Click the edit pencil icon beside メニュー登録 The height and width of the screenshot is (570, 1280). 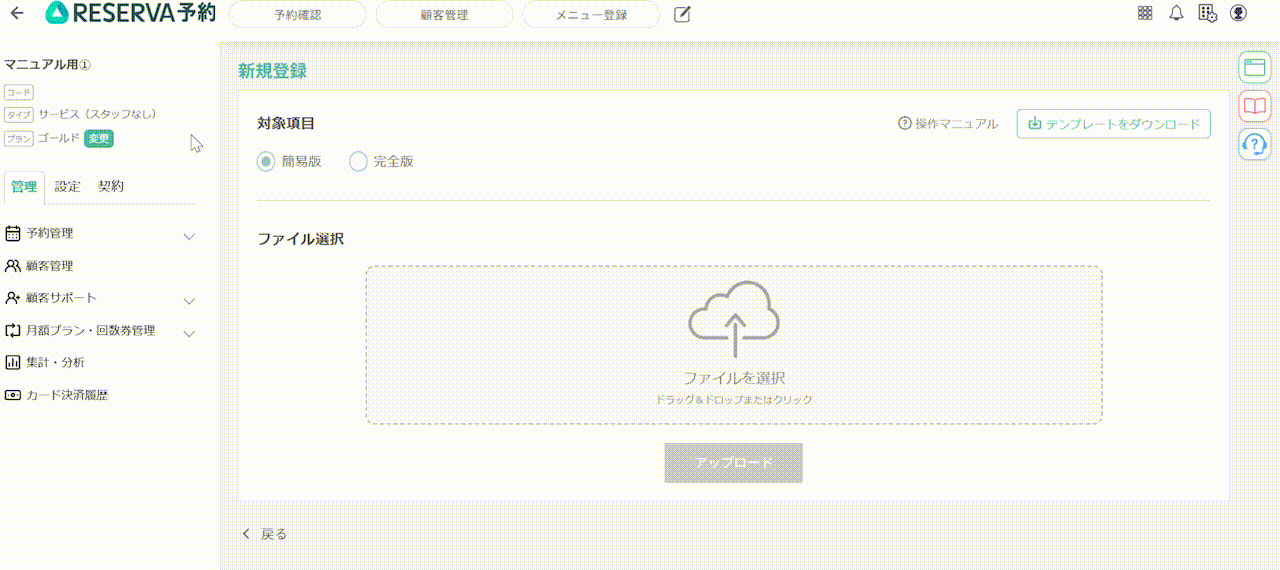[682, 14]
